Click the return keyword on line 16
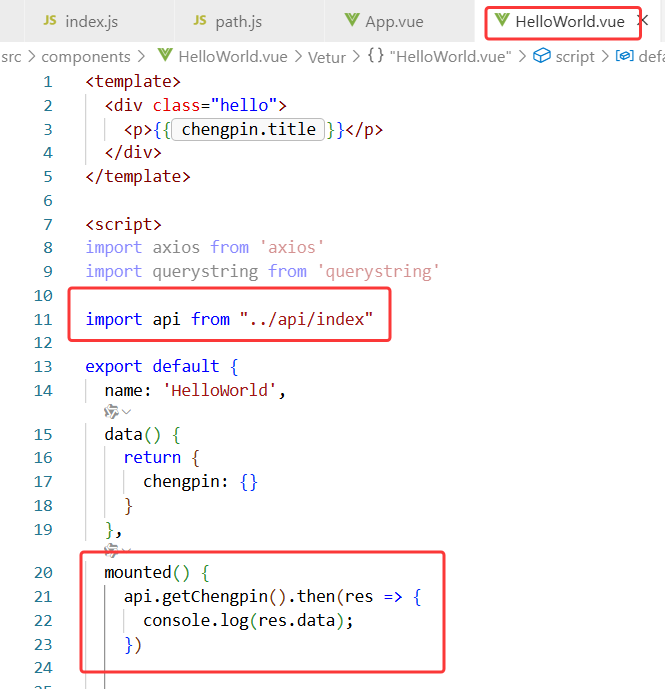 (152, 458)
